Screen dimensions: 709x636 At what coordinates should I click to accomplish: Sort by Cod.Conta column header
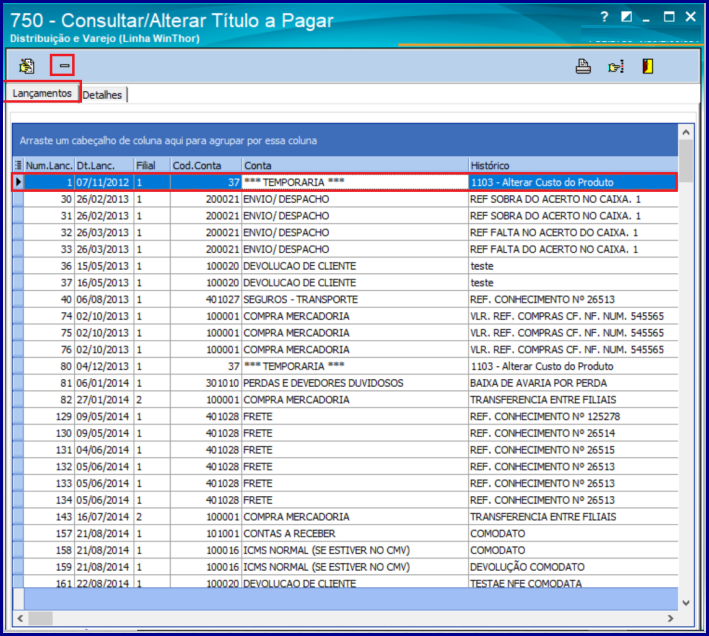click(206, 165)
